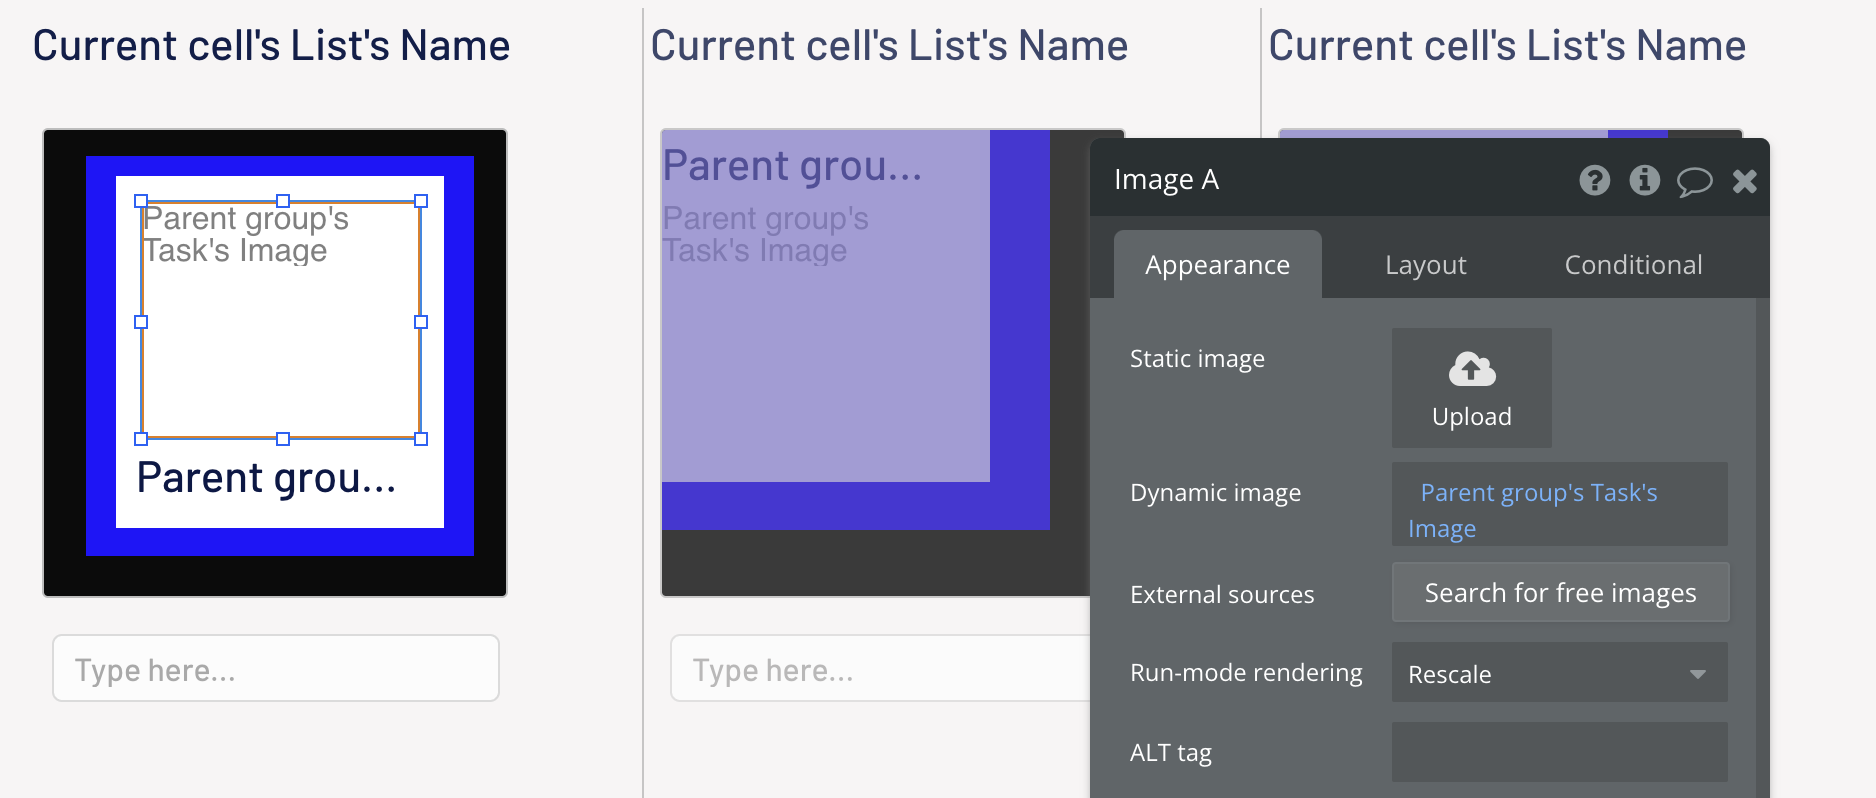The width and height of the screenshot is (1876, 798).
Task: Switch to the Layout tab
Action: (x=1425, y=265)
